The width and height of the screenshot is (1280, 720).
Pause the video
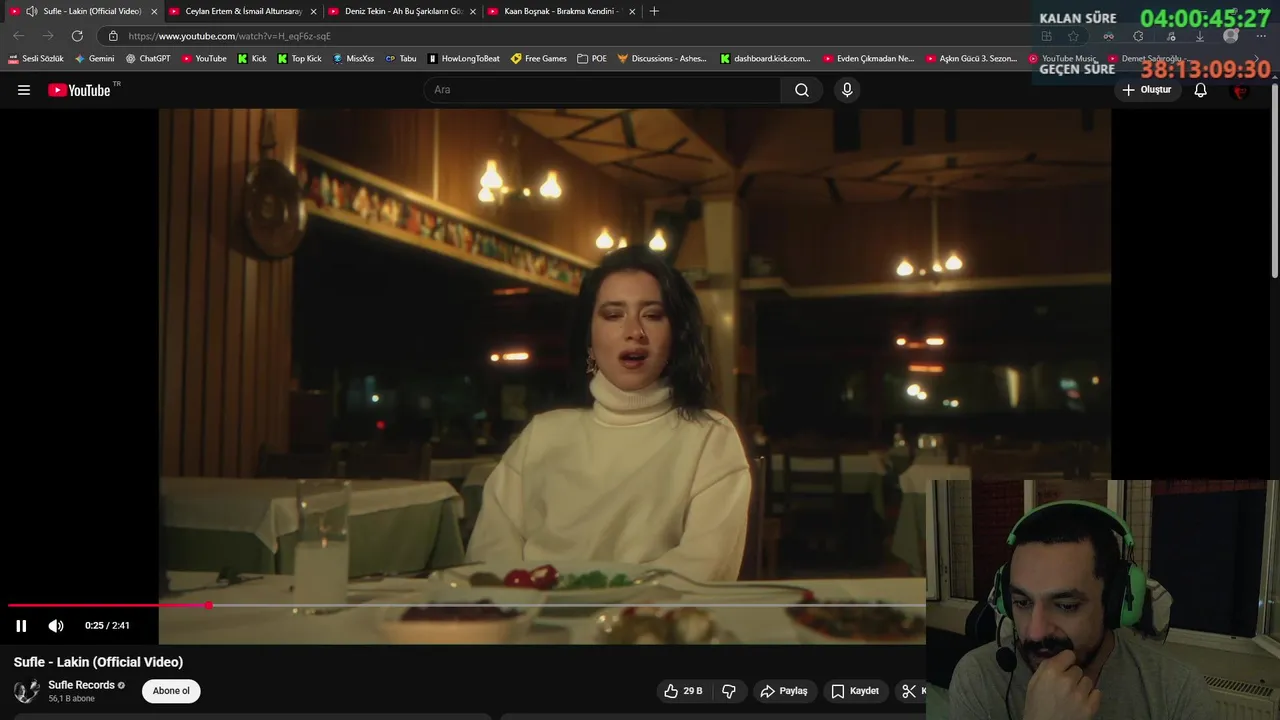(21, 626)
